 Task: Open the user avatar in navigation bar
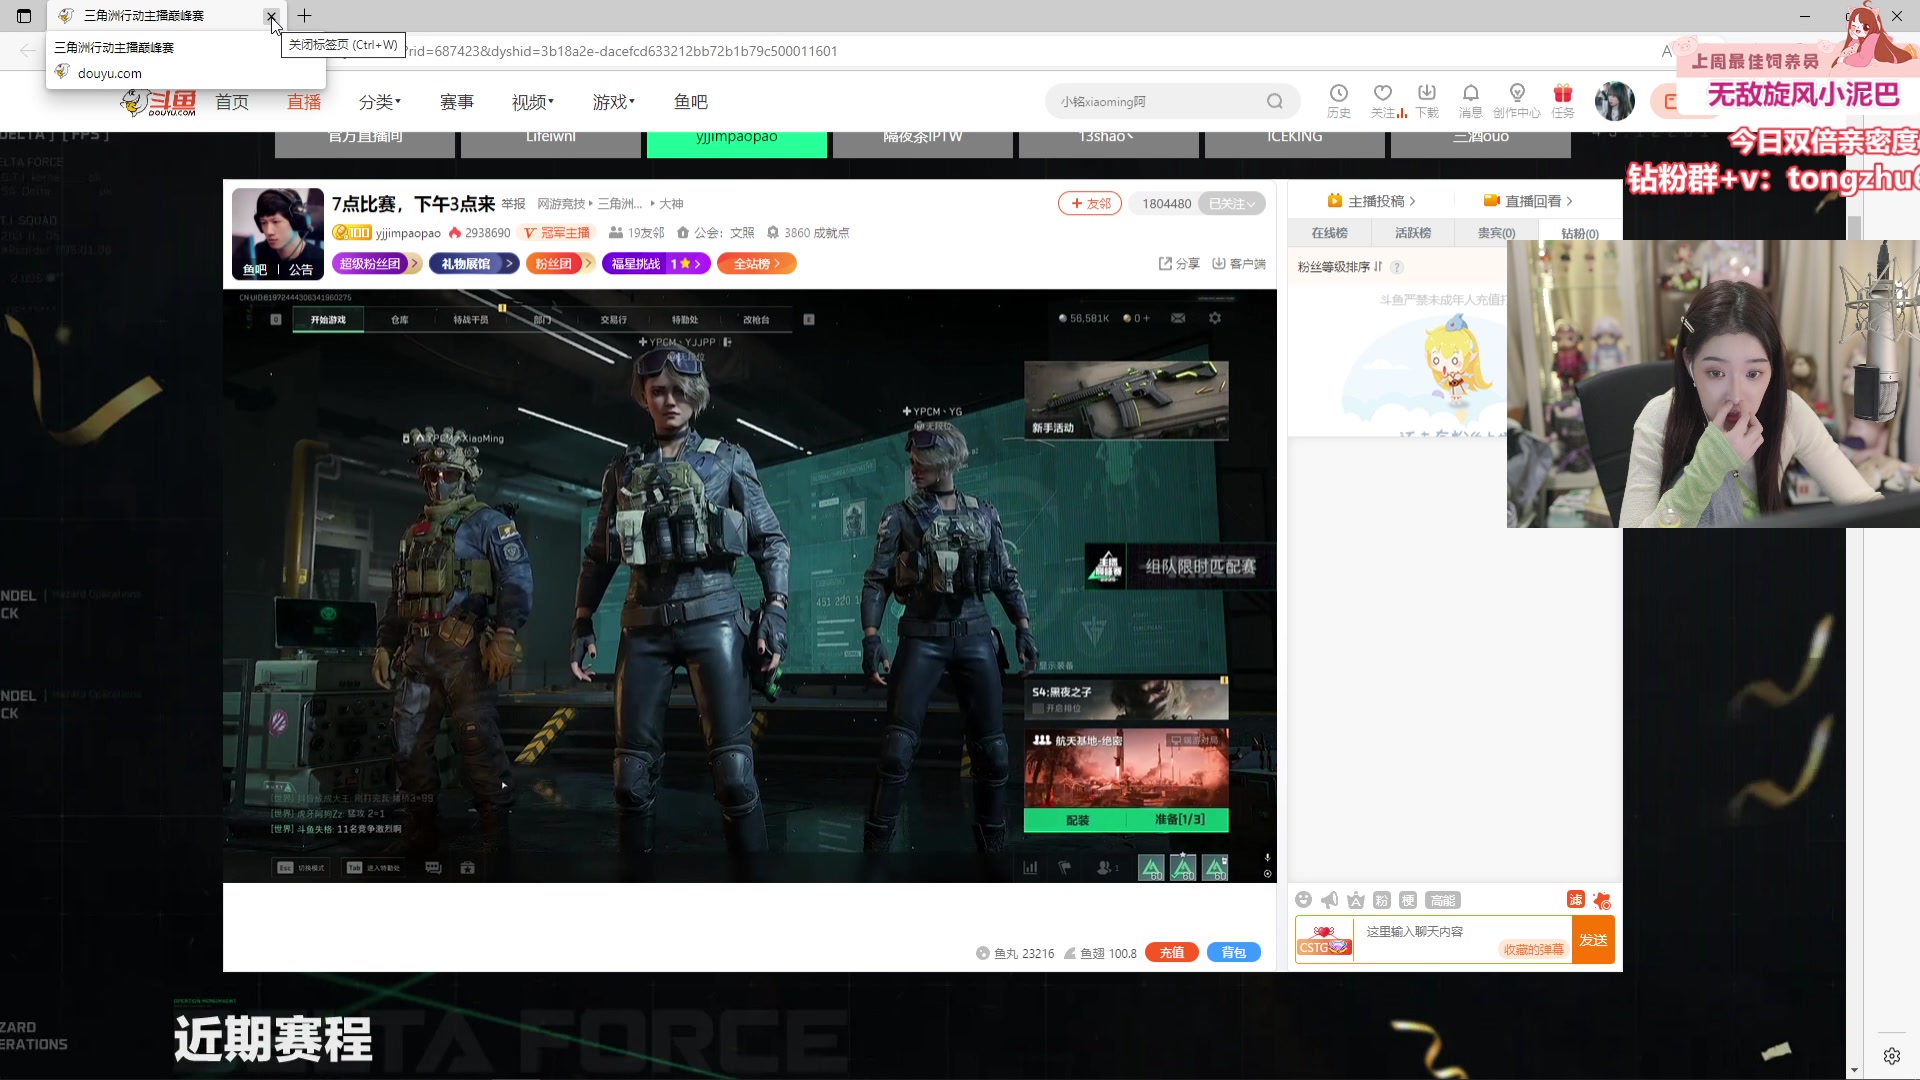tap(1614, 101)
